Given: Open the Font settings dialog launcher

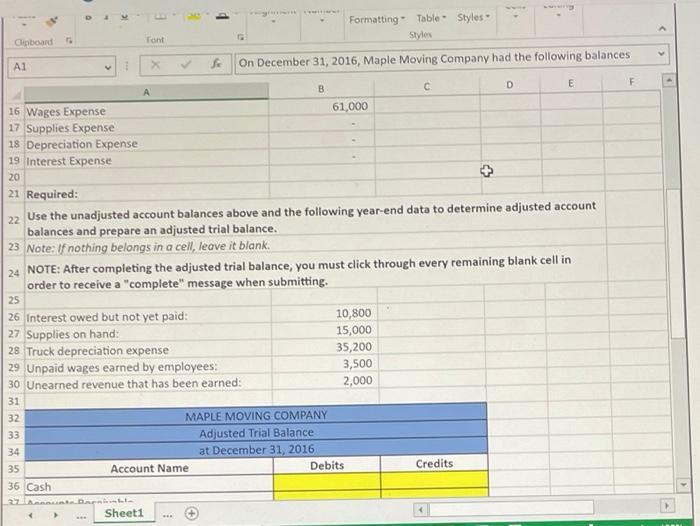Looking at the screenshot, I should click(241, 37).
